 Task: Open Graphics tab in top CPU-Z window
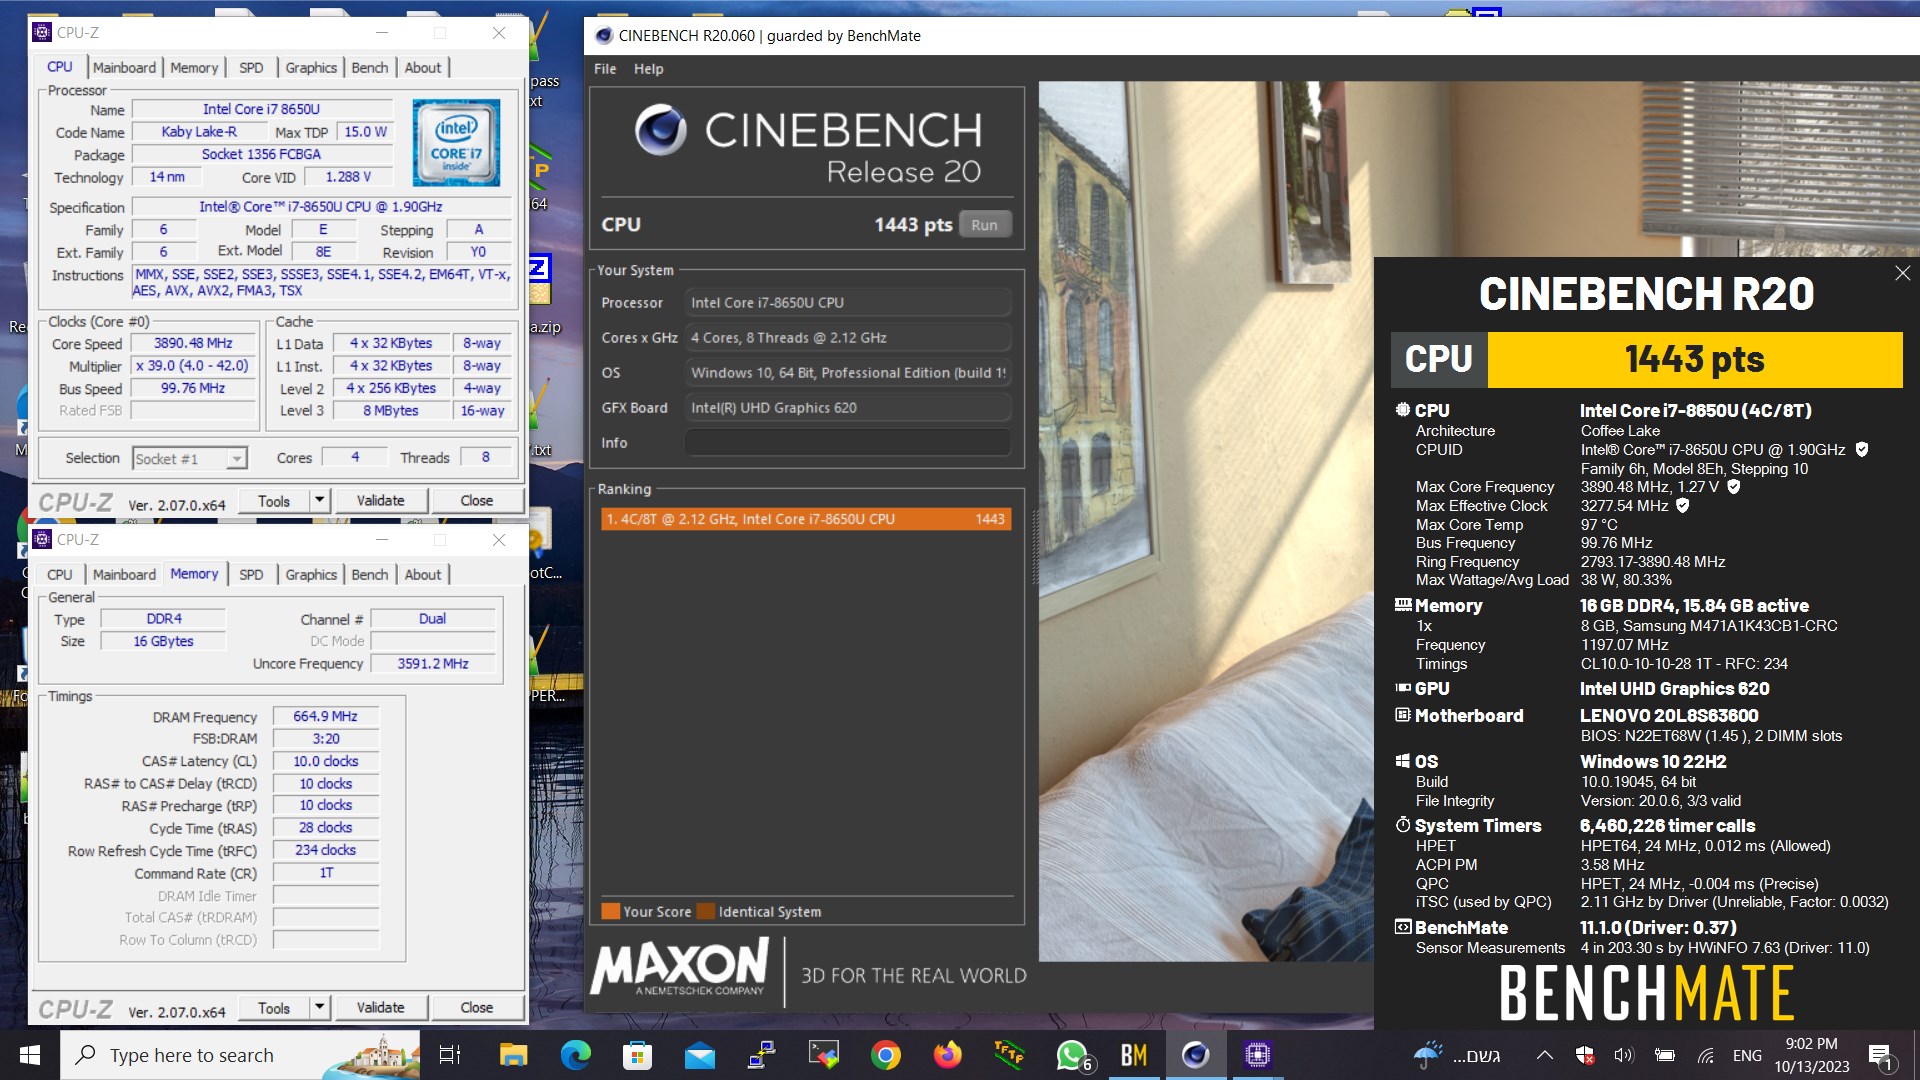[x=311, y=67]
